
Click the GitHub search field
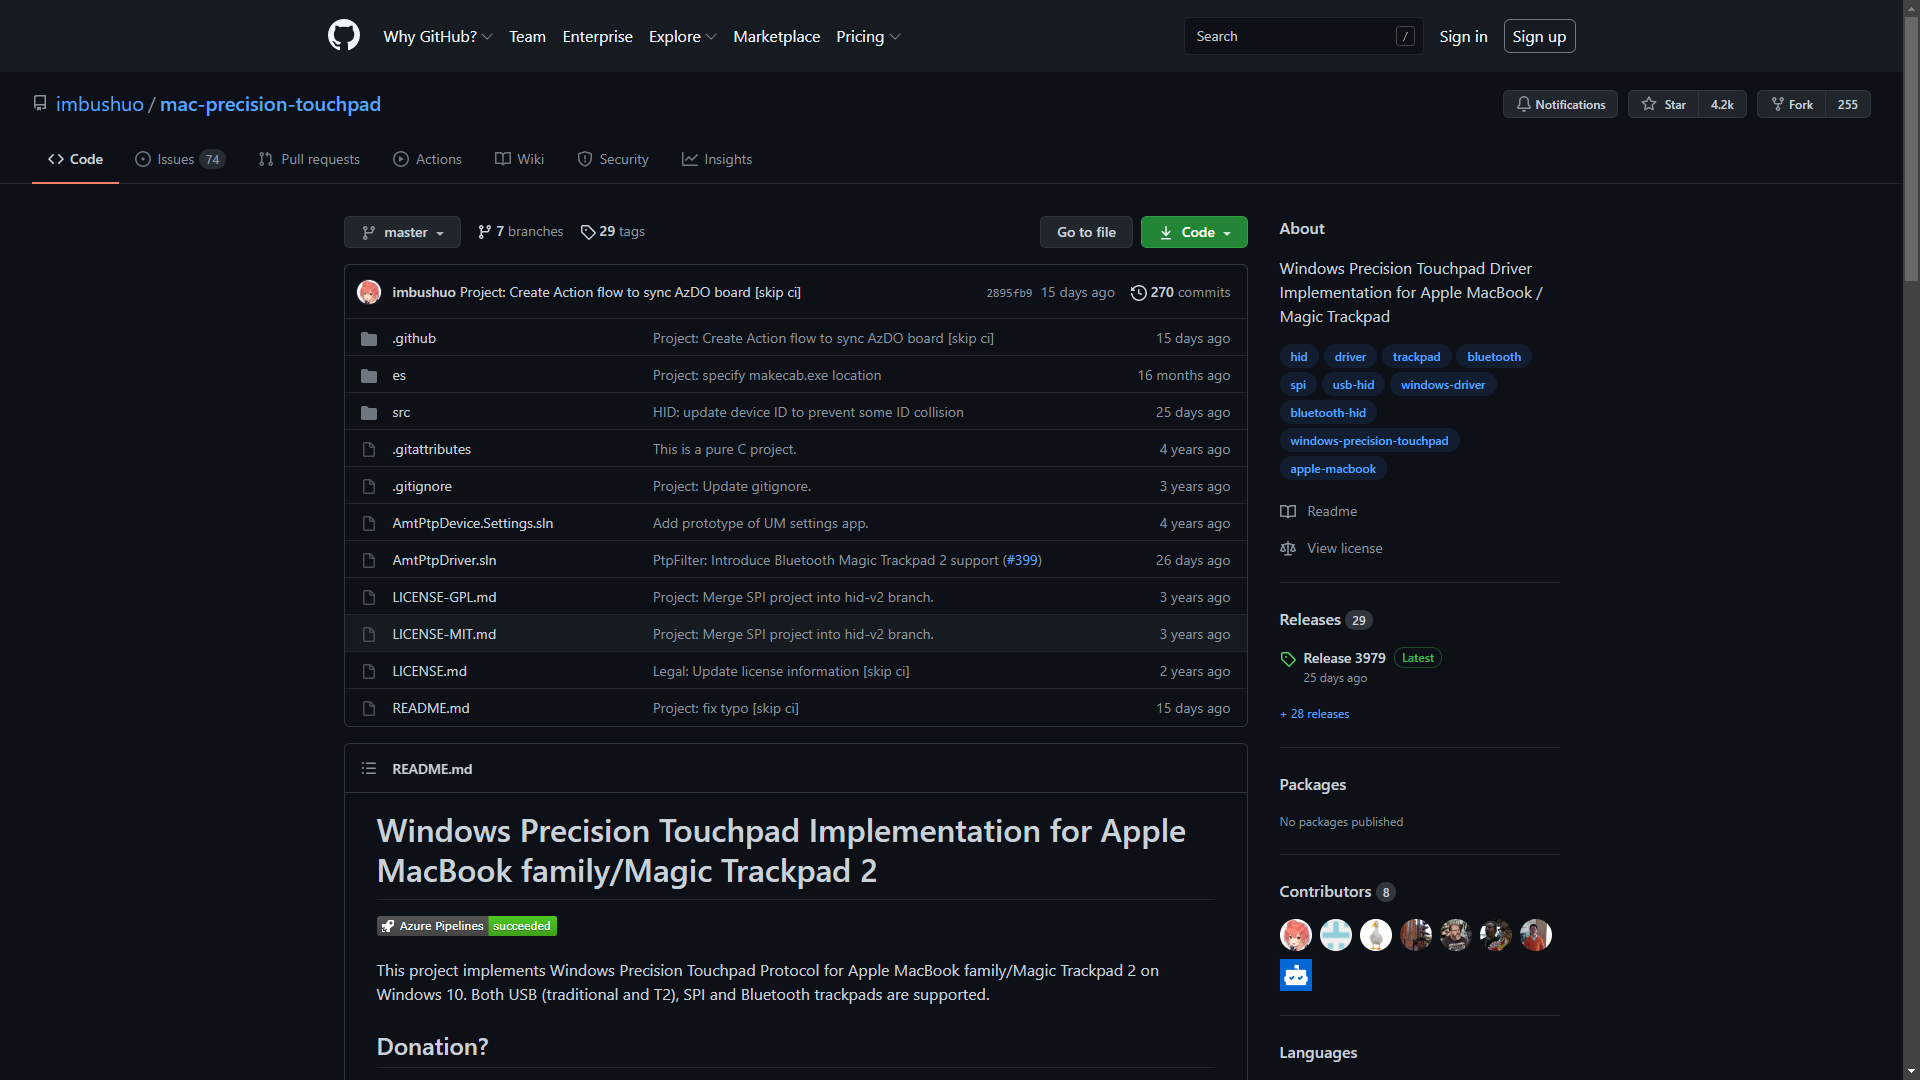1290,36
